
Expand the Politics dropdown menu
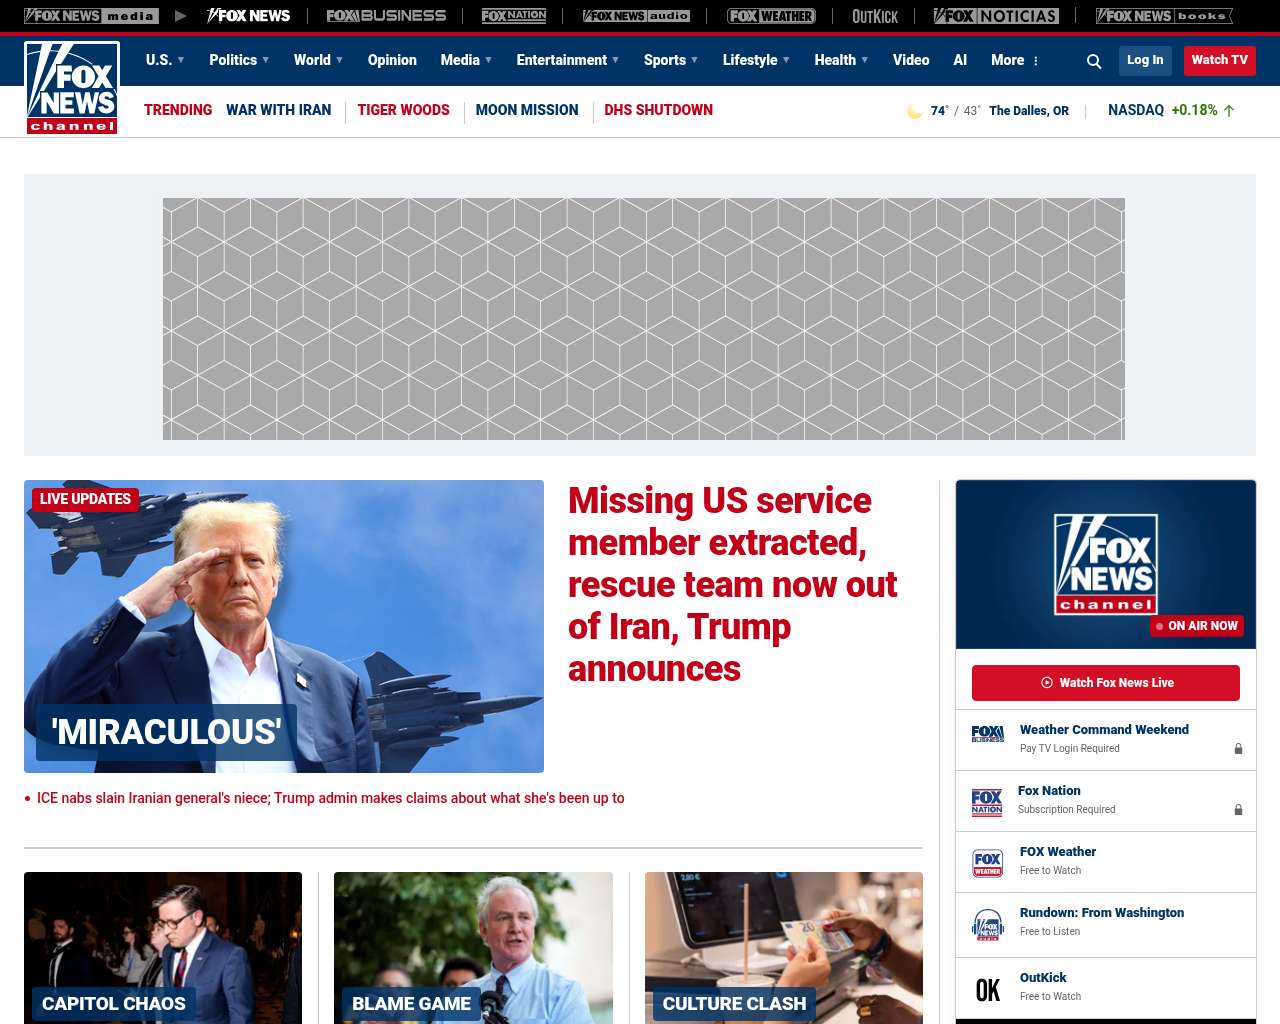(239, 60)
